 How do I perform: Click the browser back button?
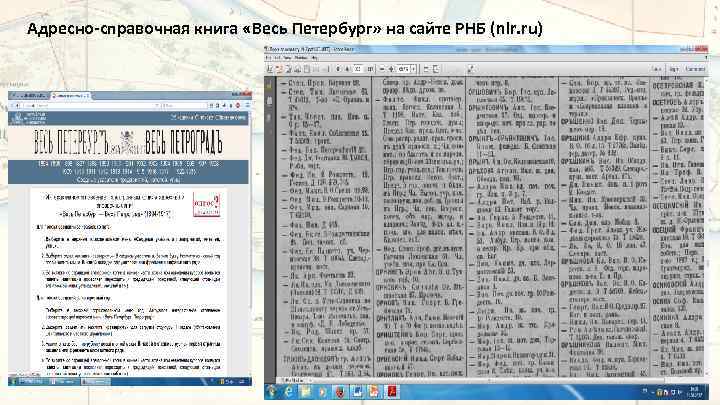pyautogui.click(x=17, y=106)
